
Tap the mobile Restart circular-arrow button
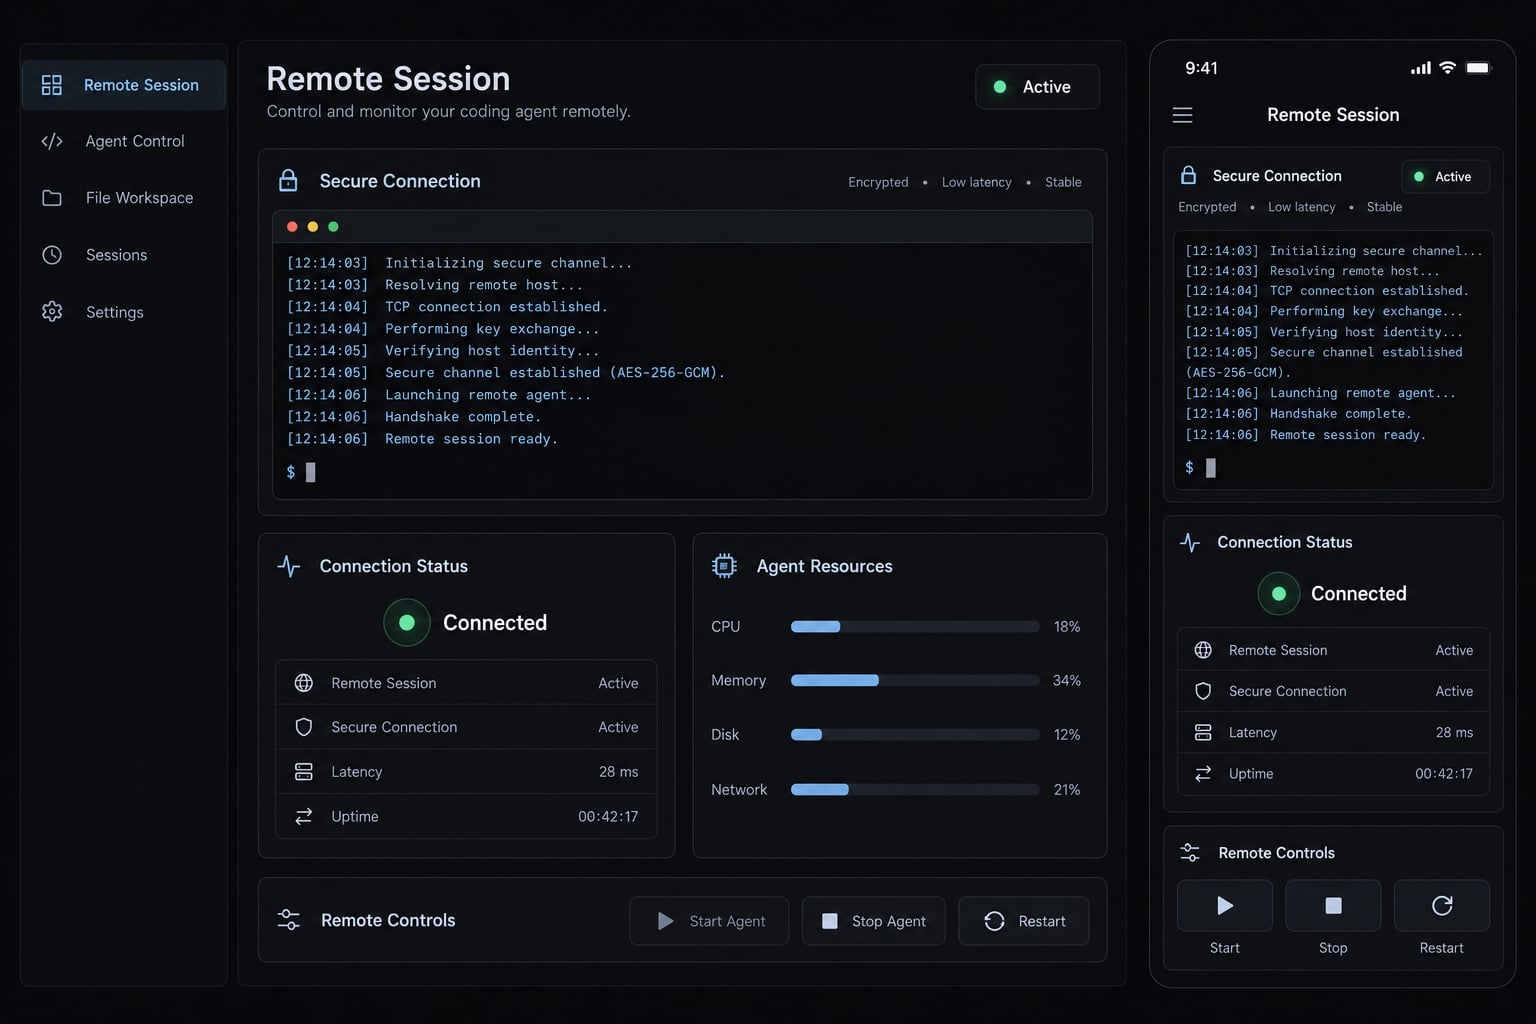point(1442,906)
